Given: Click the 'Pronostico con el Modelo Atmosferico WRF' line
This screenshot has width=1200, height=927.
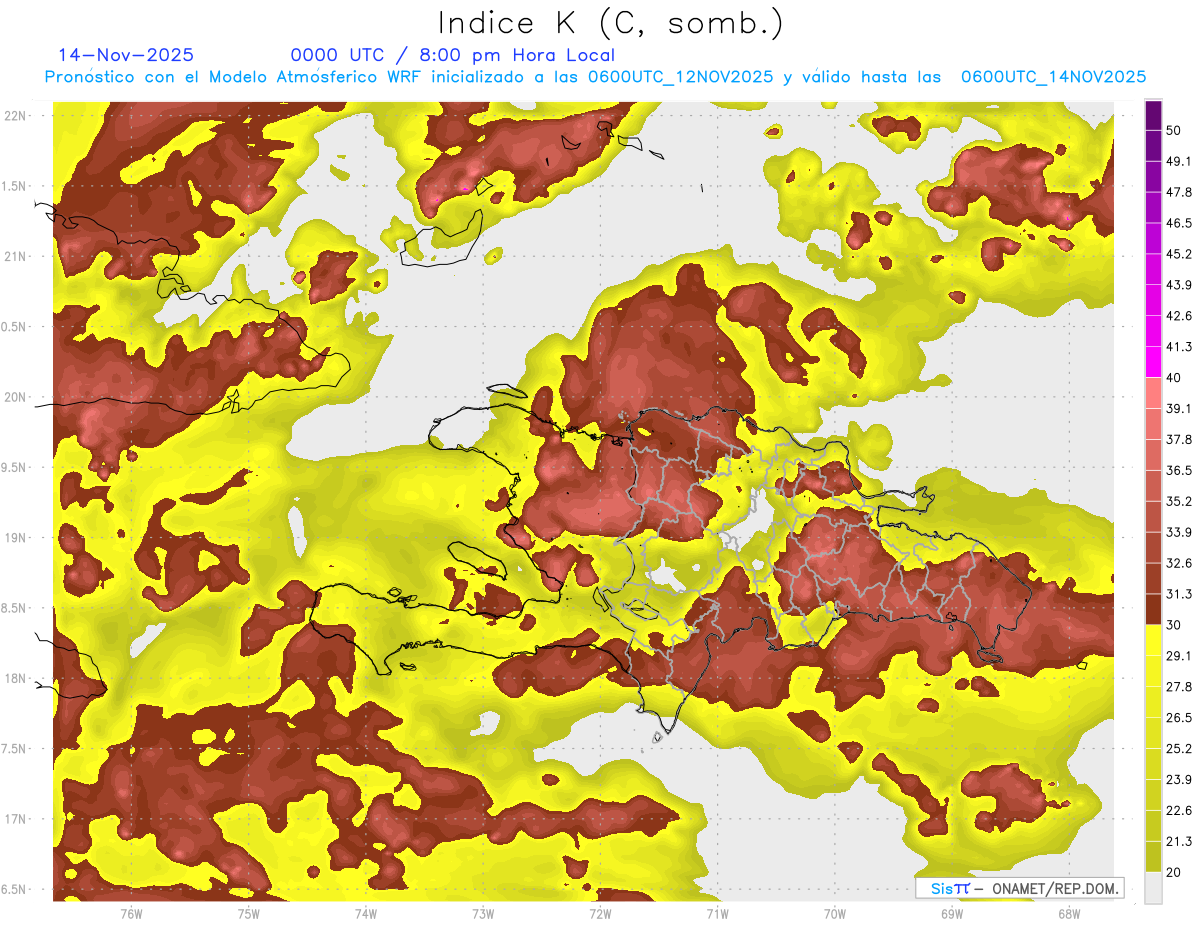Looking at the screenshot, I should (x=595, y=77).
